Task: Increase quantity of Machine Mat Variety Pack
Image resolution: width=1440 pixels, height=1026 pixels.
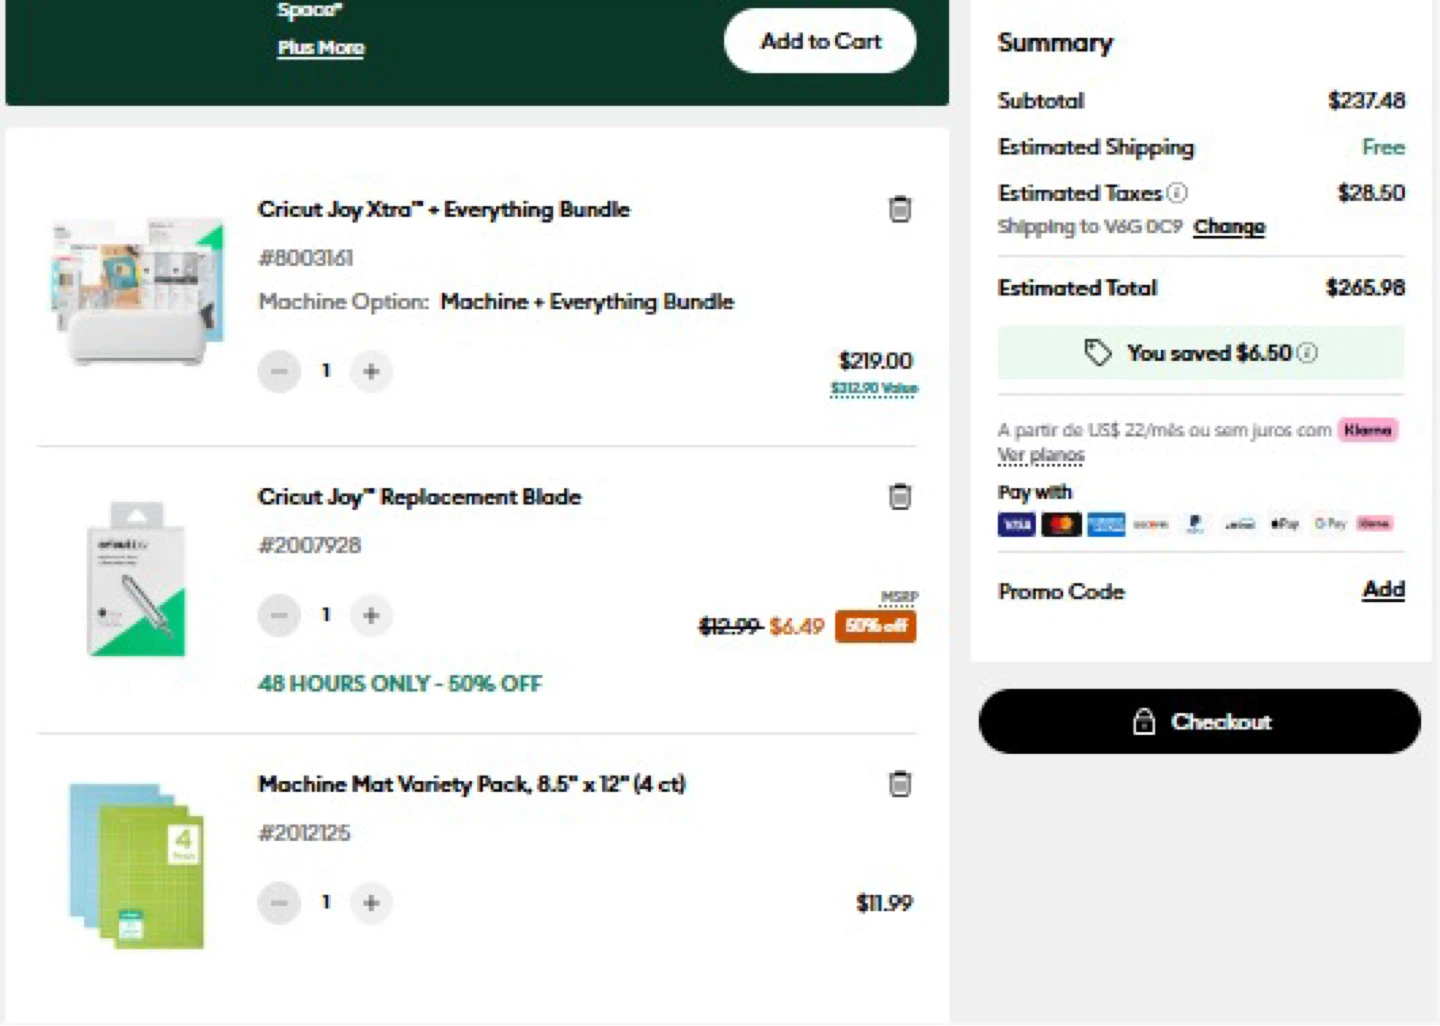Action: pos(371,903)
